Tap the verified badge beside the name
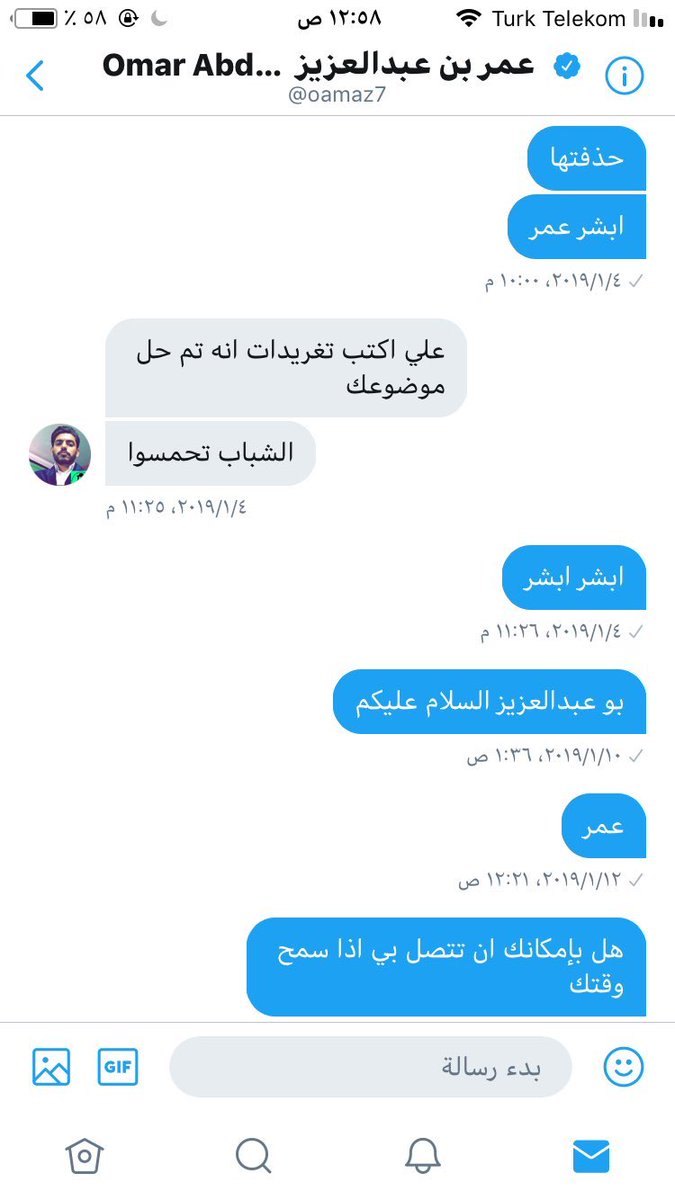 (x=567, y=67)
